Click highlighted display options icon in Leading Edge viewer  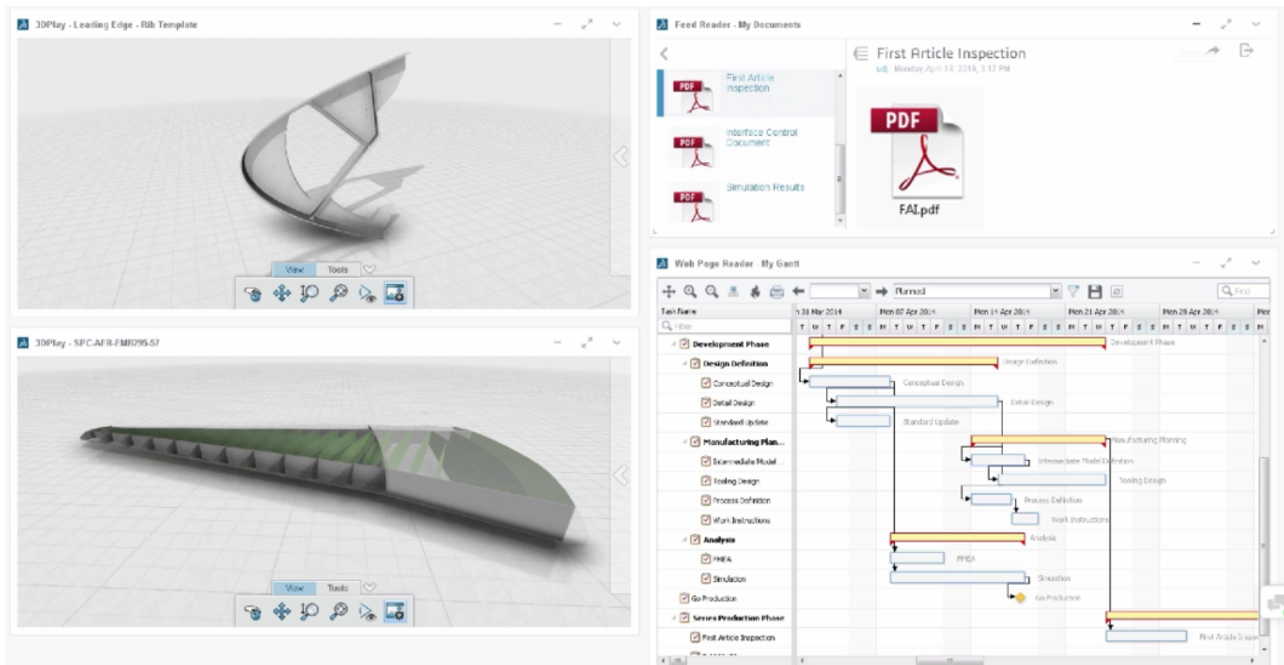click(x=395, y=294)
